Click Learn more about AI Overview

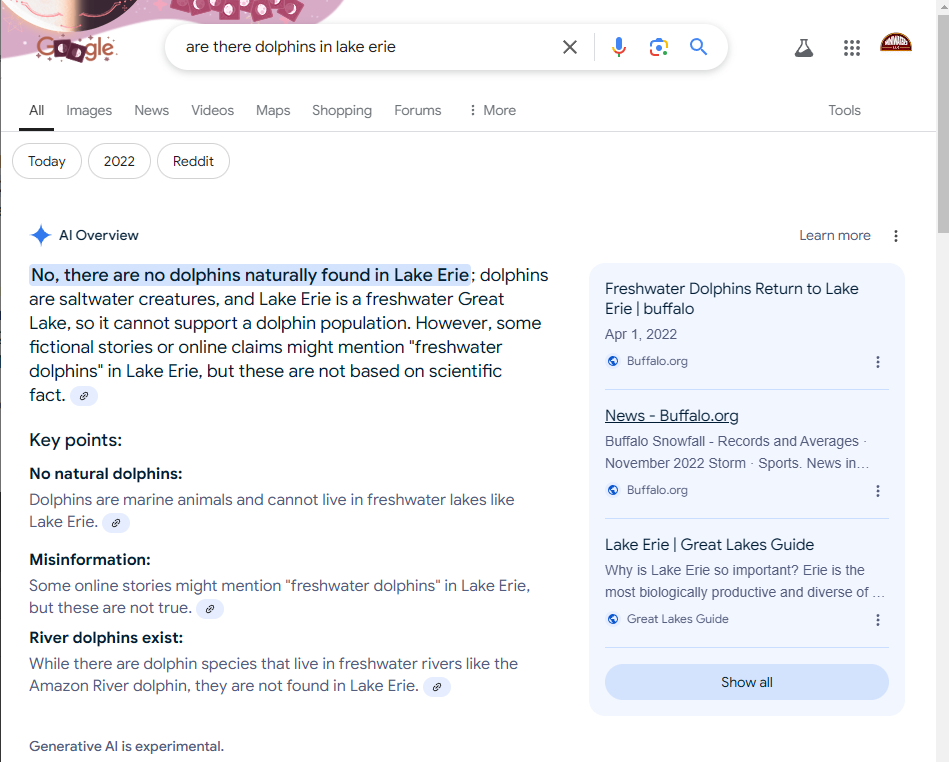(x=835, y=235)
